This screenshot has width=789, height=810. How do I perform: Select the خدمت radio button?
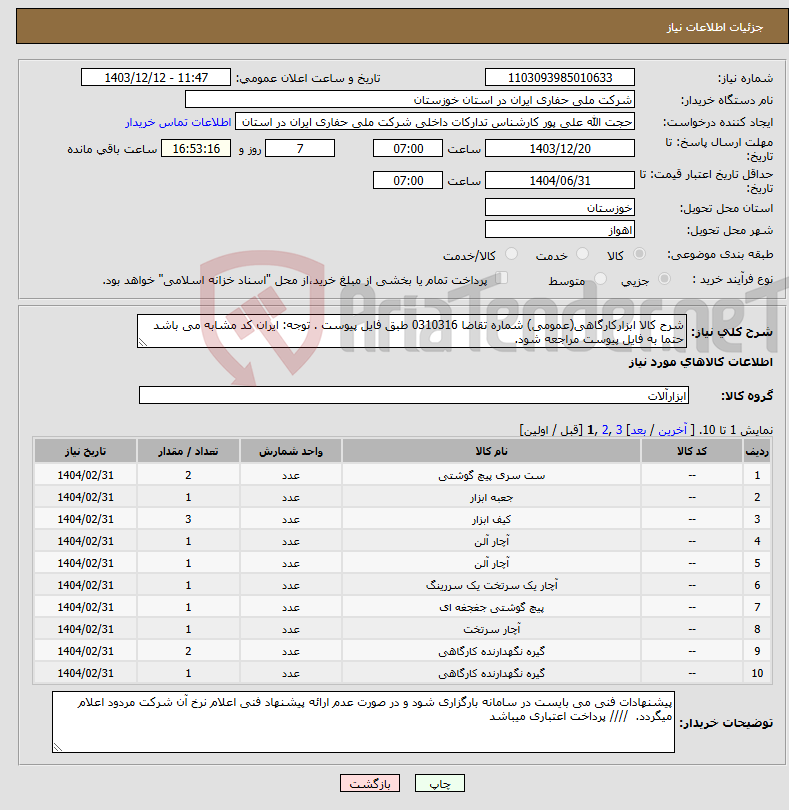(x=582, y=254)
